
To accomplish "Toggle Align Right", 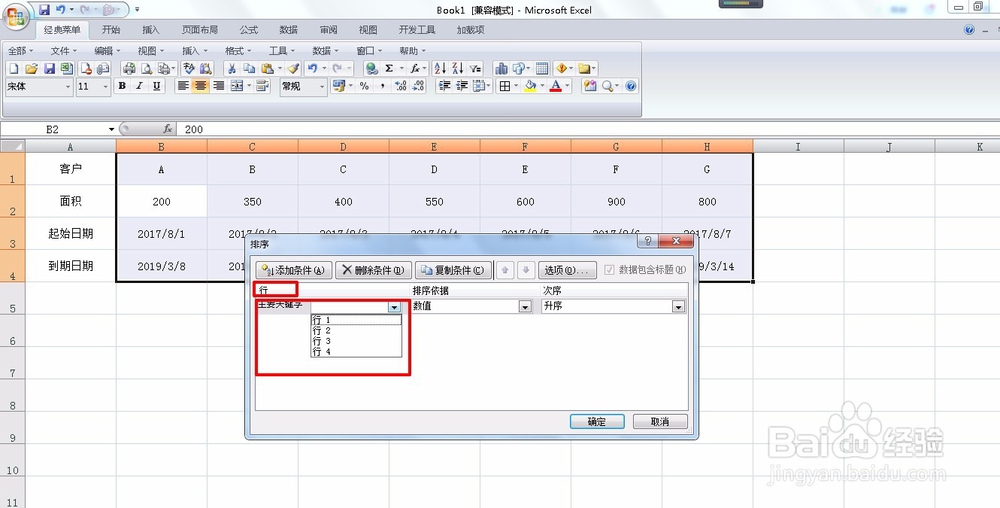I will (x=219, y=86).
